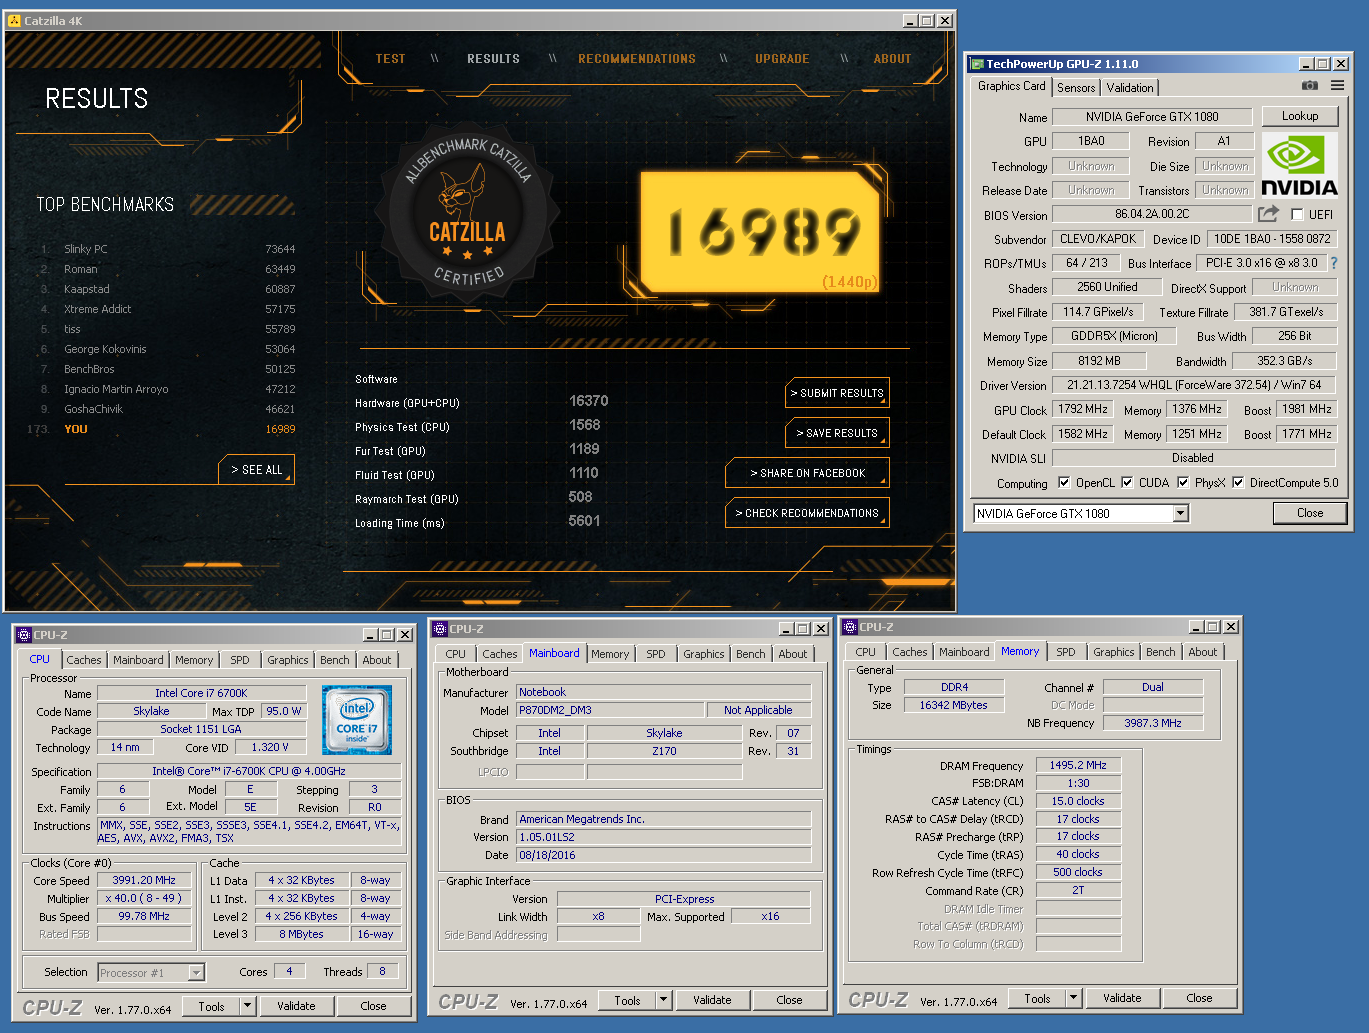Click the Memory Size value 16342 MBytes

pyautogui.click(x=953, y=705)
